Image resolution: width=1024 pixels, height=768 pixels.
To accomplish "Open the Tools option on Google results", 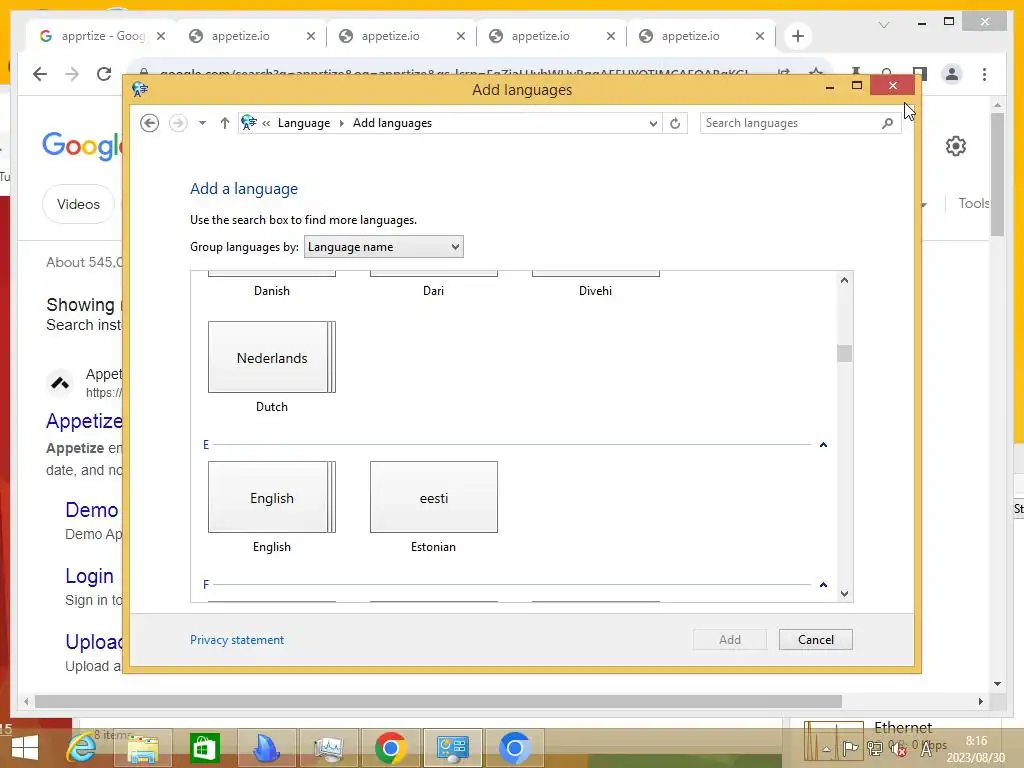I will point(973,203).
